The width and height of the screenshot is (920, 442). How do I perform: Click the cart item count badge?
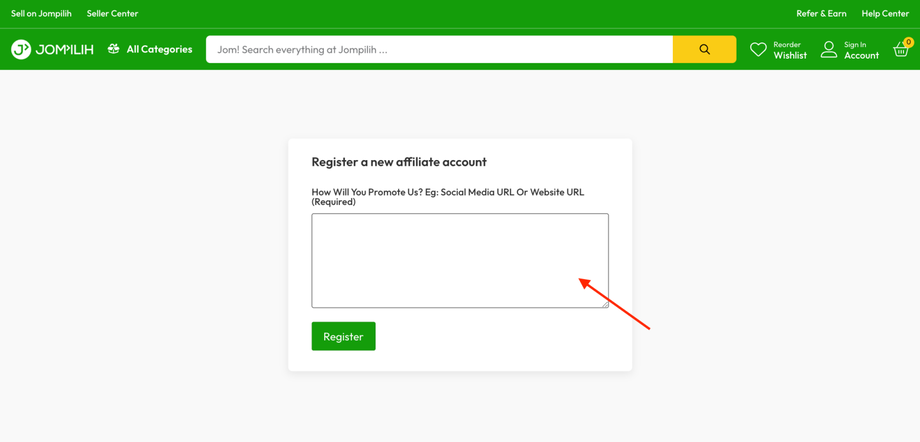point(908,42)
